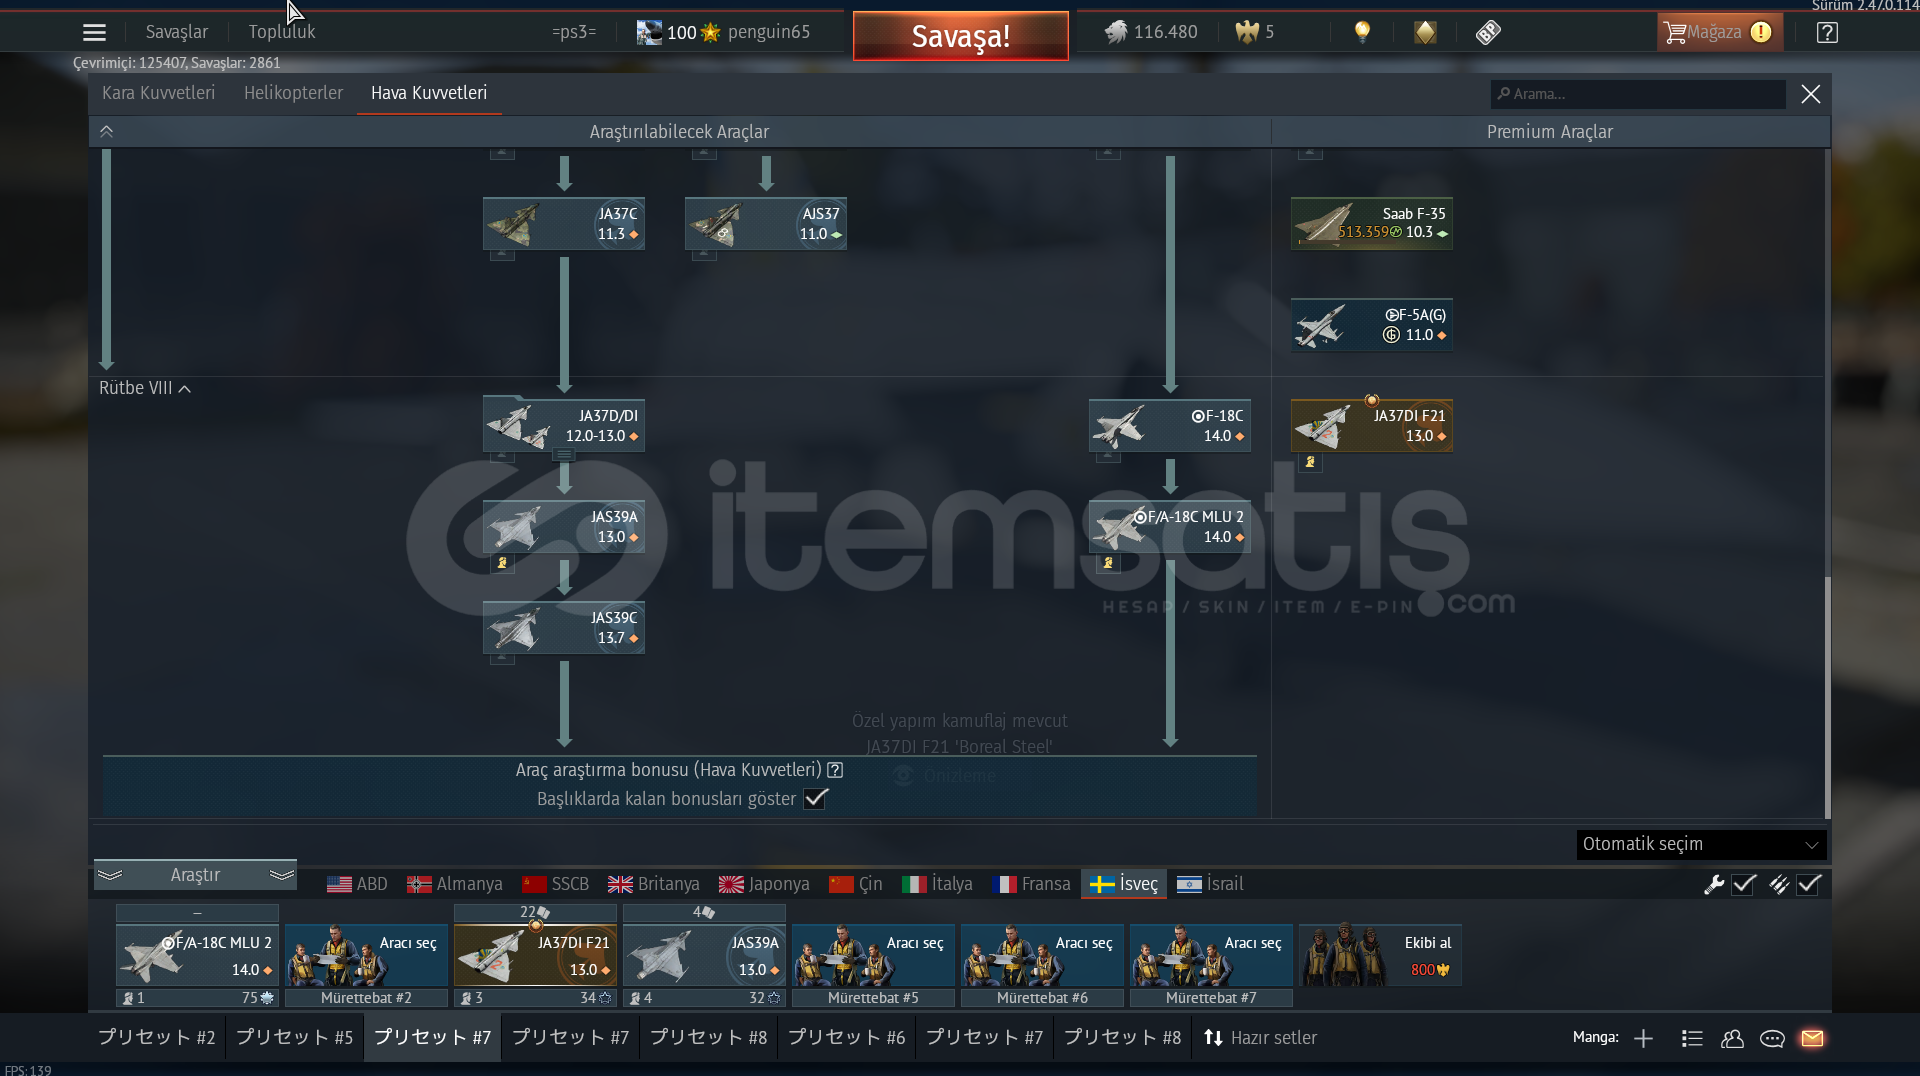Click the gold diamond icon in top bar
1920x1076 pixels.
point(1425,32)
